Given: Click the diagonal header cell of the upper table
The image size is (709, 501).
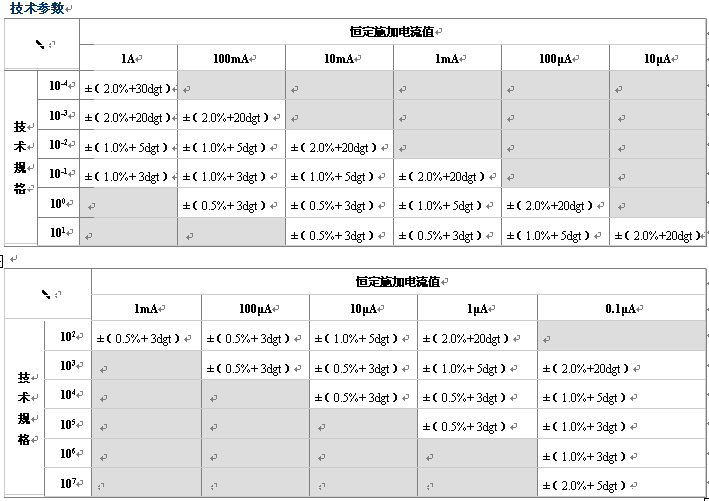Looking at the screenshot, I should click(41, 45).
